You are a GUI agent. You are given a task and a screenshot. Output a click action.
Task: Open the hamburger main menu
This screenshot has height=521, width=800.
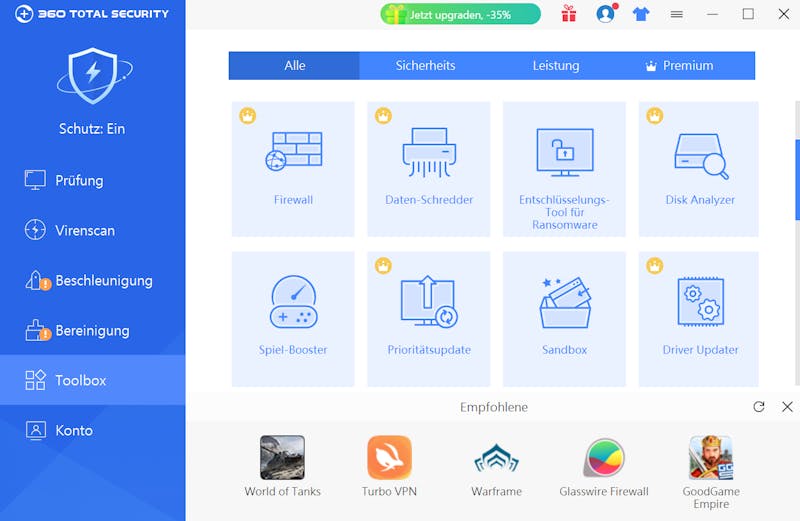click(677, 14)
